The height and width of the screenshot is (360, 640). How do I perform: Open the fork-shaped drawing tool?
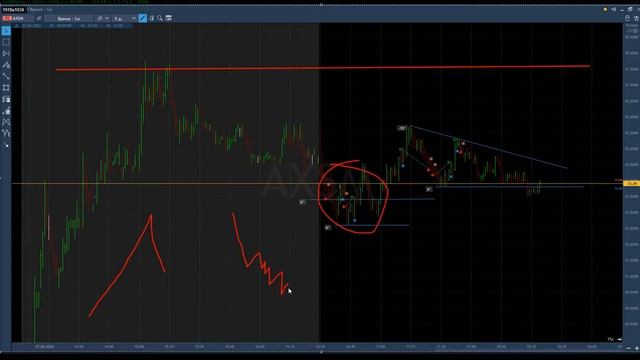[x=6, y=133]
